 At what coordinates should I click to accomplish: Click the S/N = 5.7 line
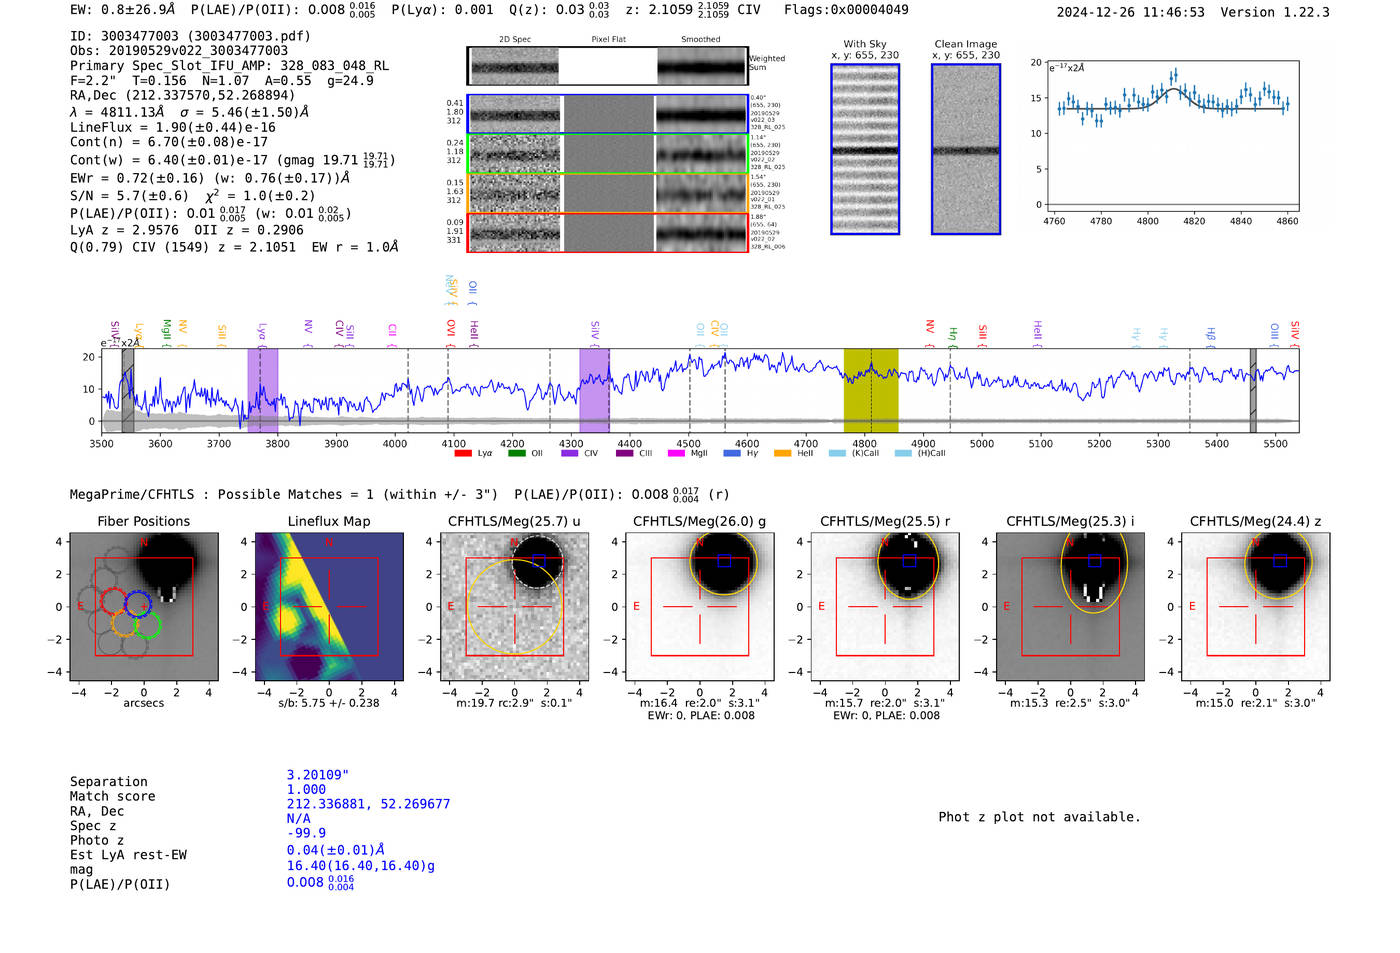pyautogui.click(x=192, y=196)
